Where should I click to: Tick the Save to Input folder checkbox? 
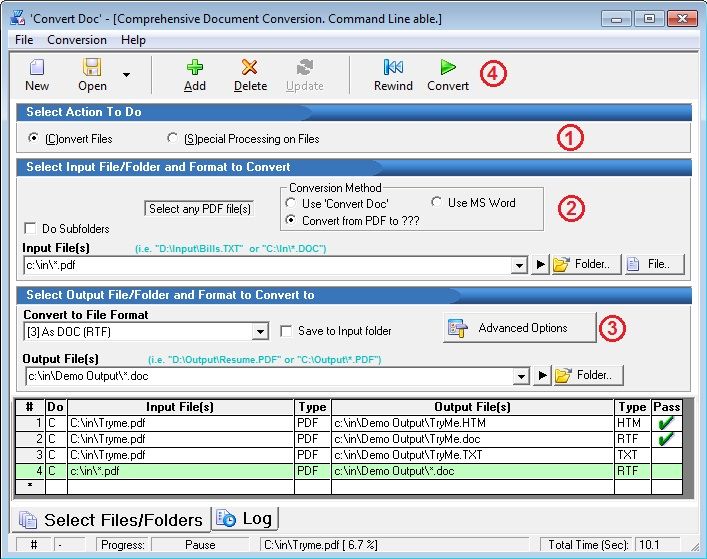pyautogui.click(x=286, y=331)
